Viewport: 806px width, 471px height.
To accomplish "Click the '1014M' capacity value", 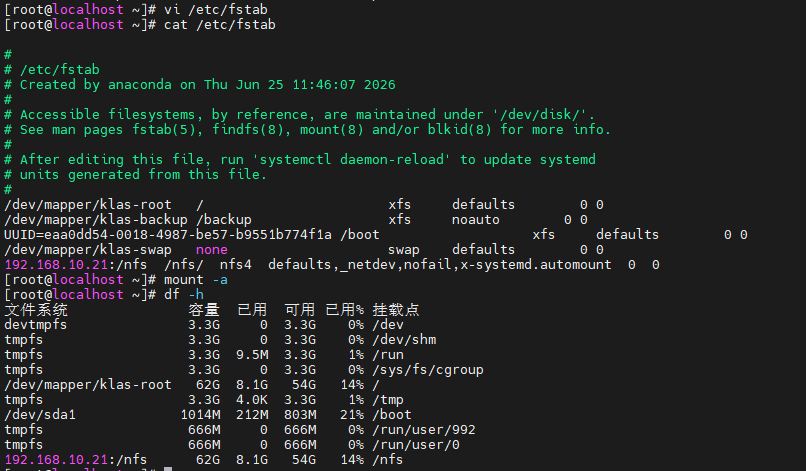I will [x=200, y=414].
